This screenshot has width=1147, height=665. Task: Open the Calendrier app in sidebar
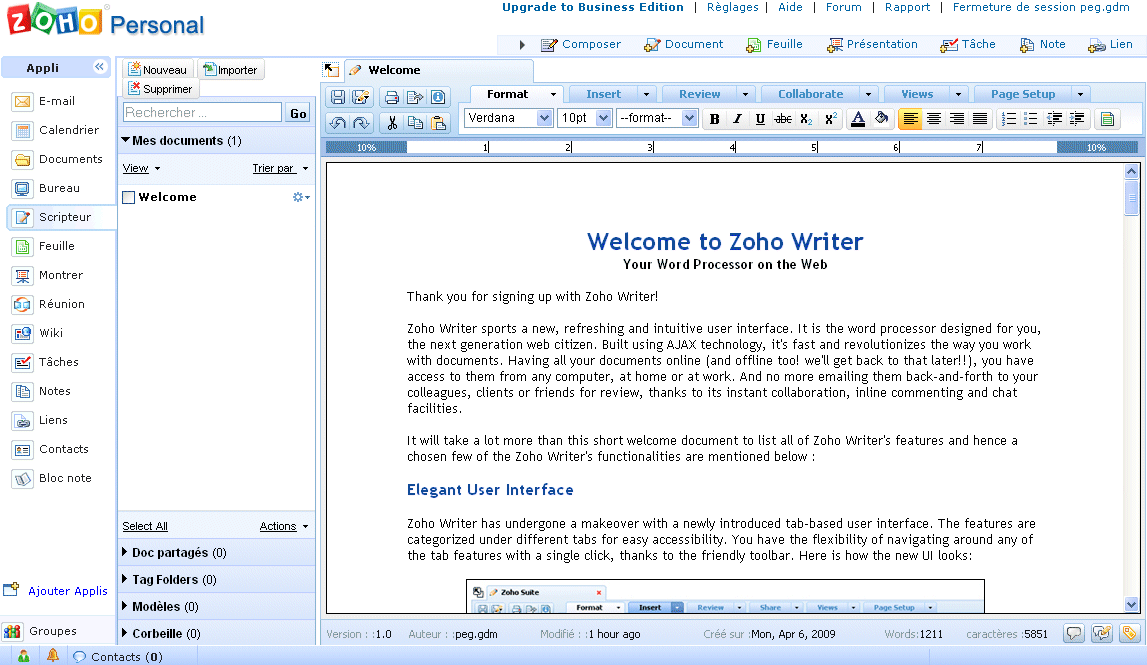69,130
